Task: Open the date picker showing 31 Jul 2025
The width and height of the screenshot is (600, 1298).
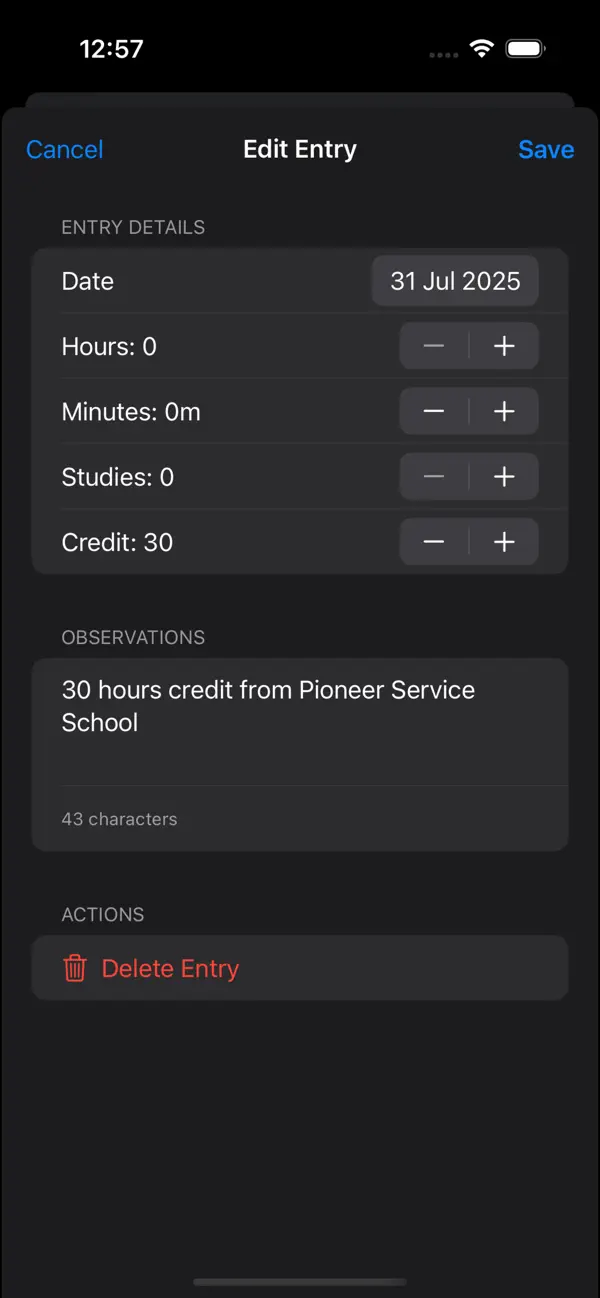Action: 455,281
